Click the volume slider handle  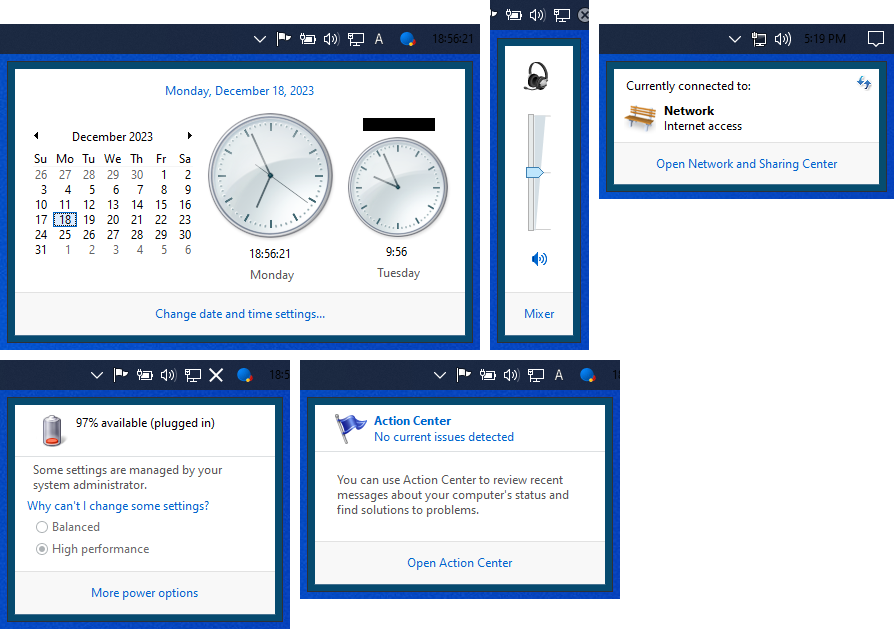[534, 172]
